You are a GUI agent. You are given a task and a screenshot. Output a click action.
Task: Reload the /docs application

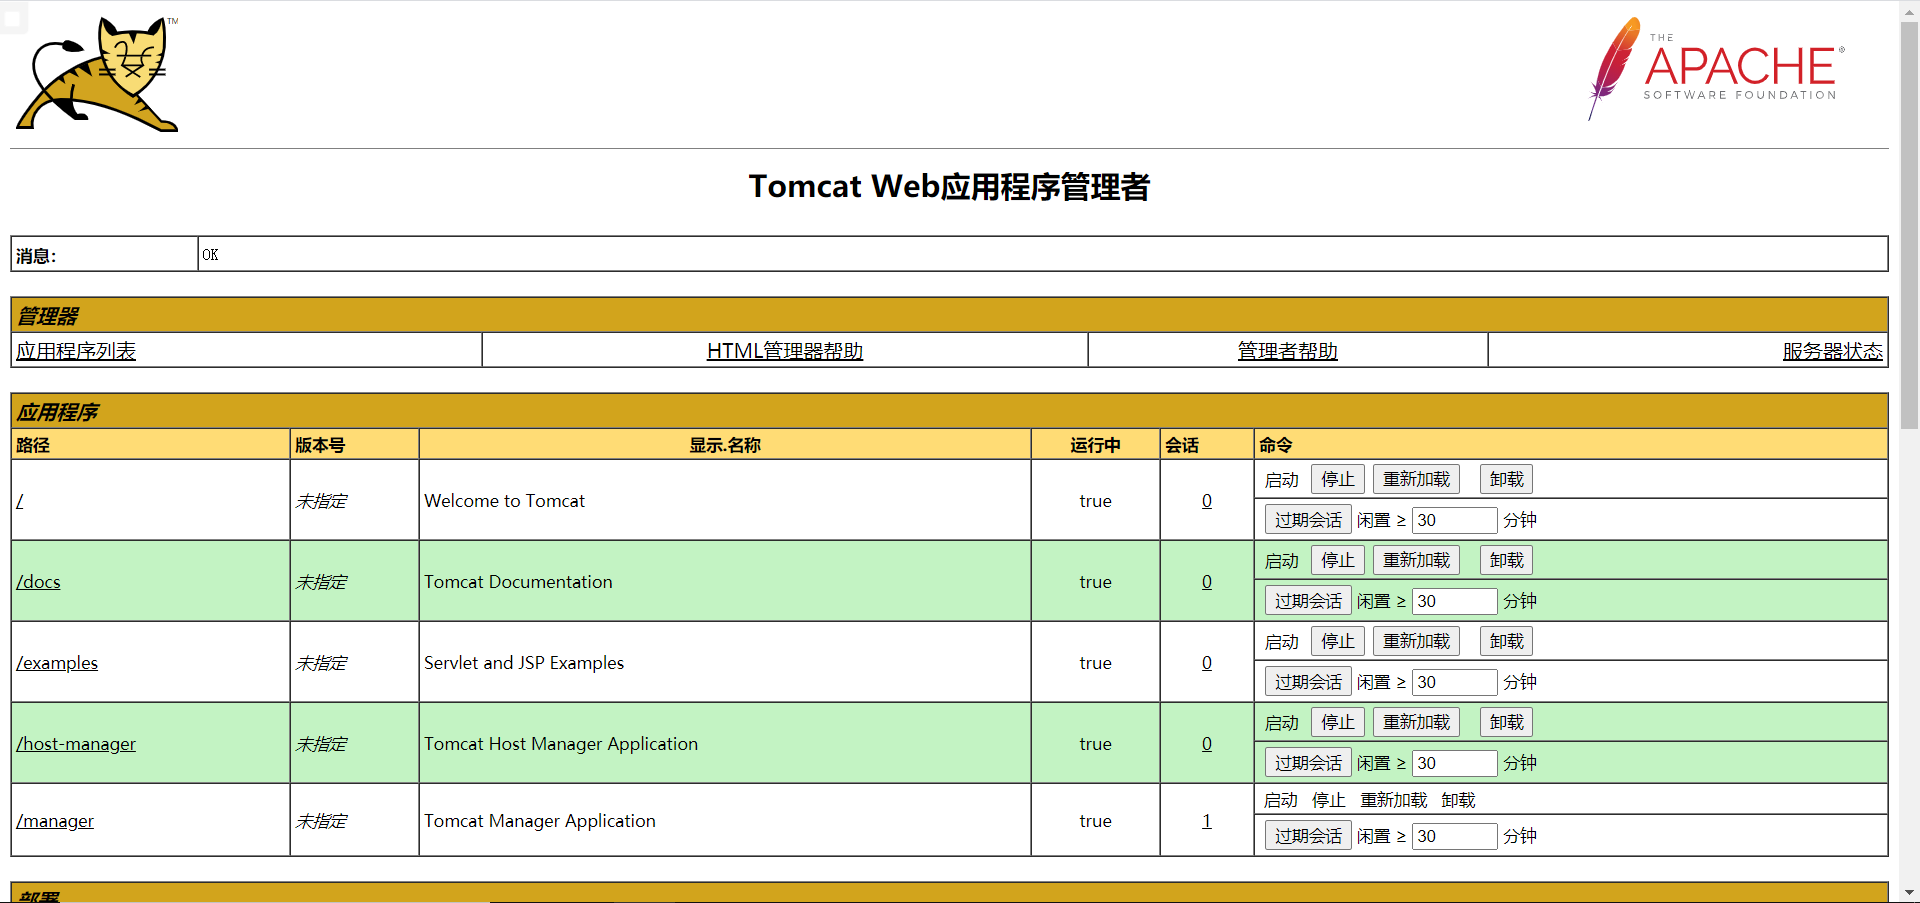pyautogui.click(x=1416, y=561)
